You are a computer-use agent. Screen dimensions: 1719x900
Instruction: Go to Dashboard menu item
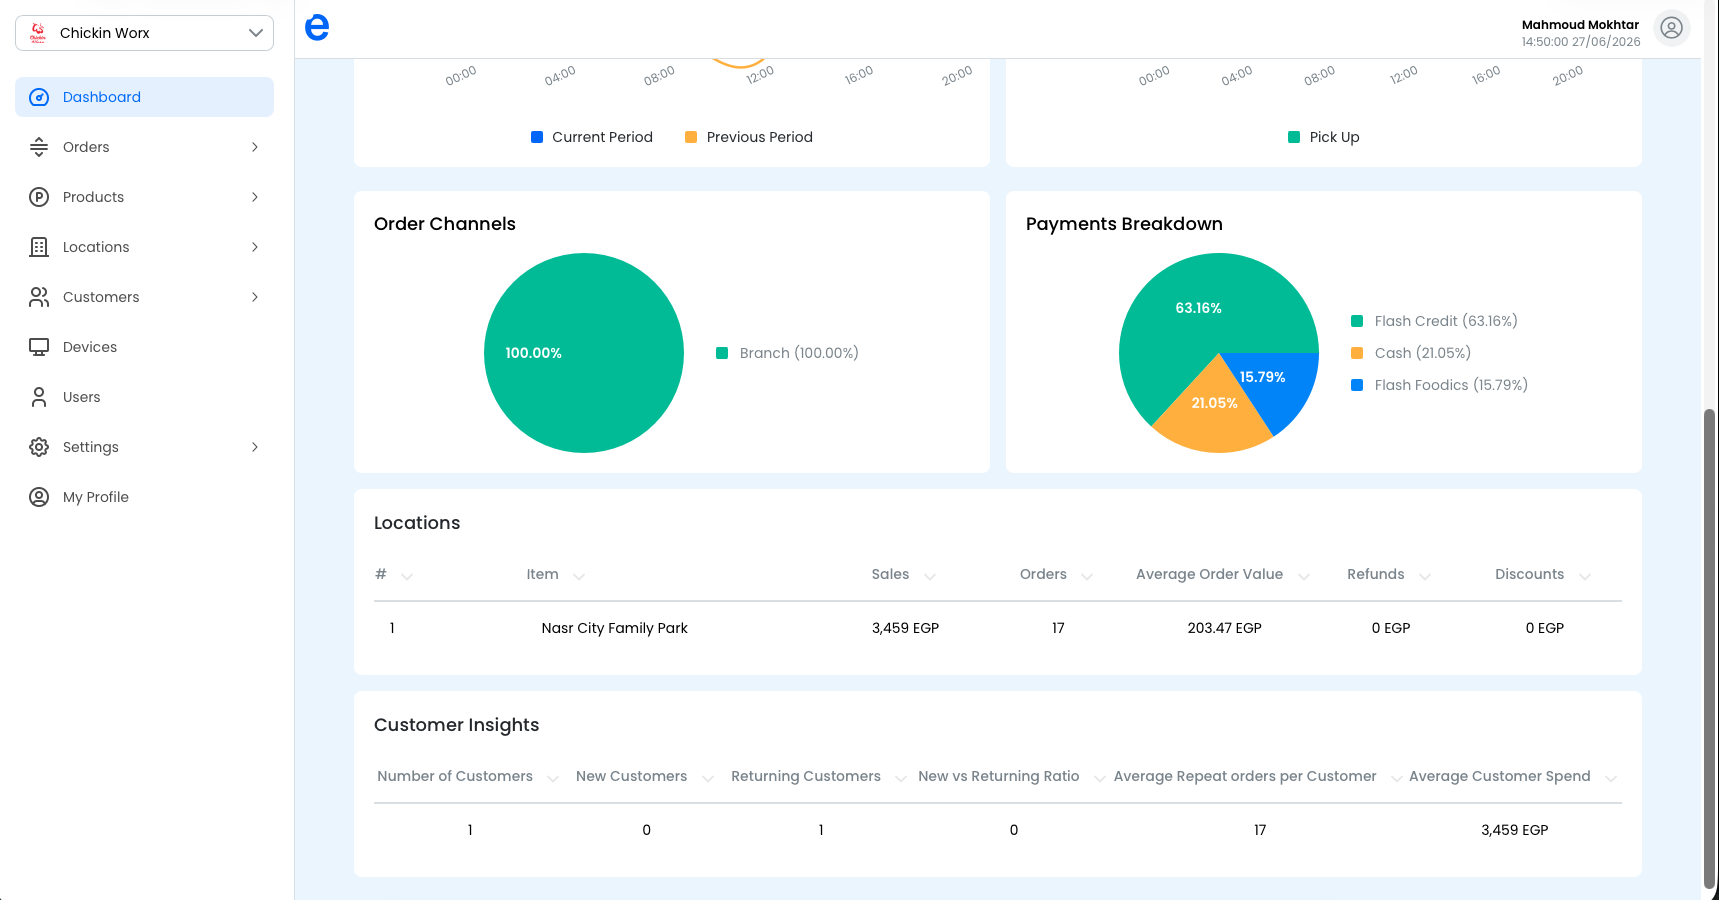coord(144,97)
